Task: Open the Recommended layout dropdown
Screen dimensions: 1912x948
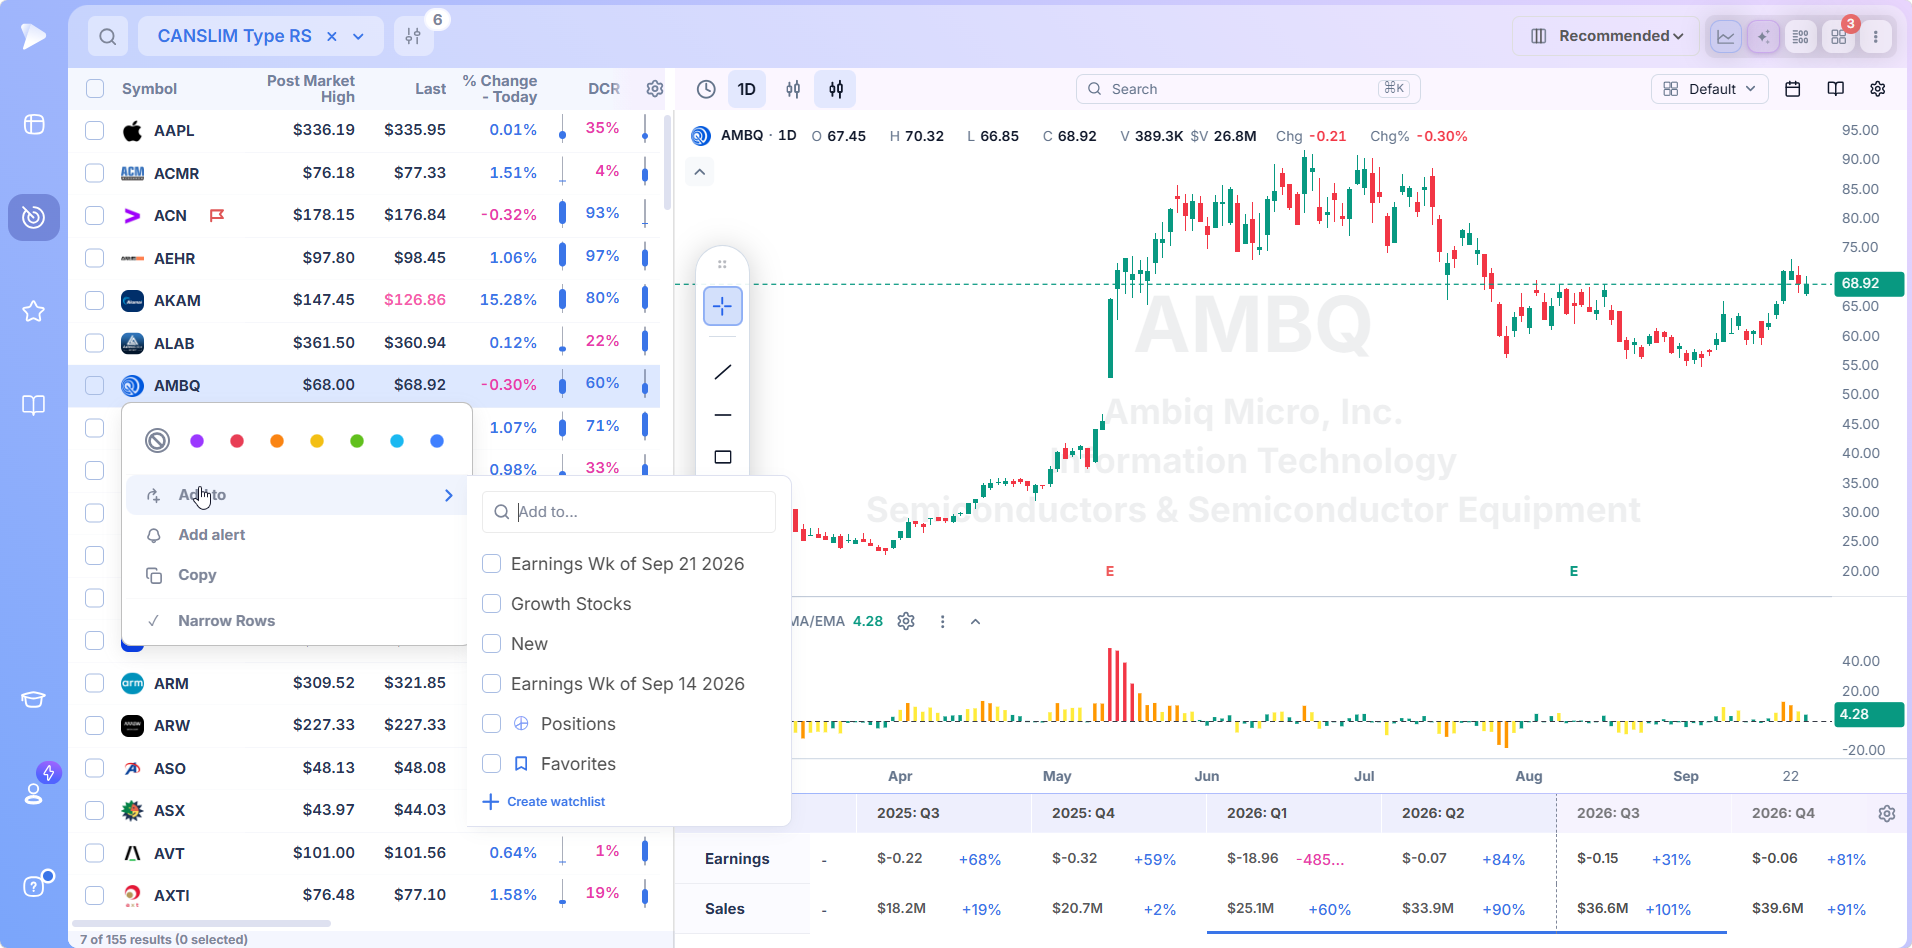Action: (x=1606, y=36)
